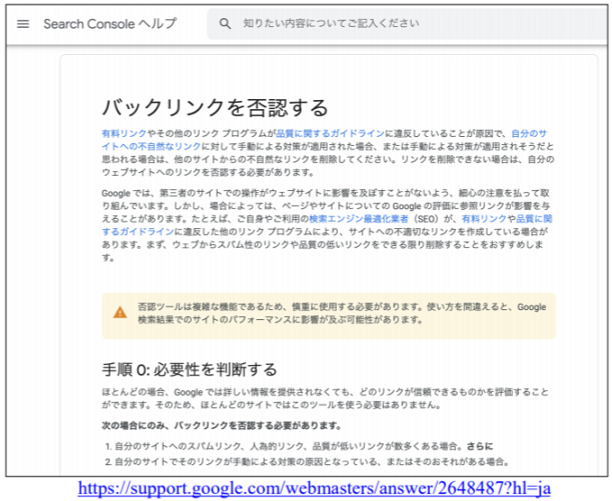The height and width of the screenshot is (501, 612).
Task: Open 品質に関するガイドライン link in first paragraph
Action: [x=330, y=133]
